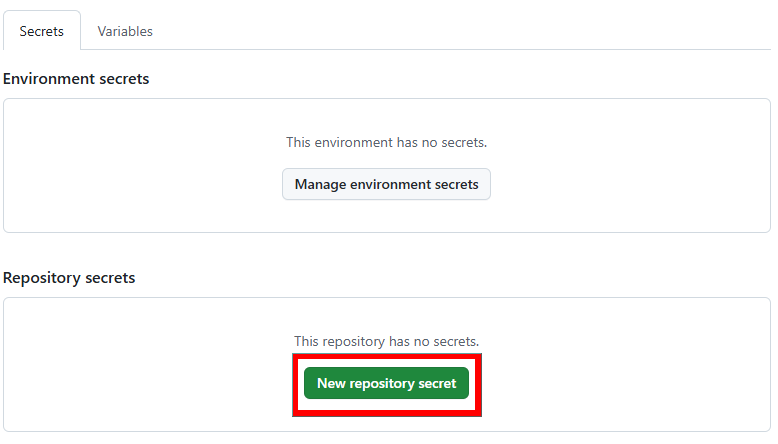Click 'This environment has no secrets' text

[x=386, y=142]
